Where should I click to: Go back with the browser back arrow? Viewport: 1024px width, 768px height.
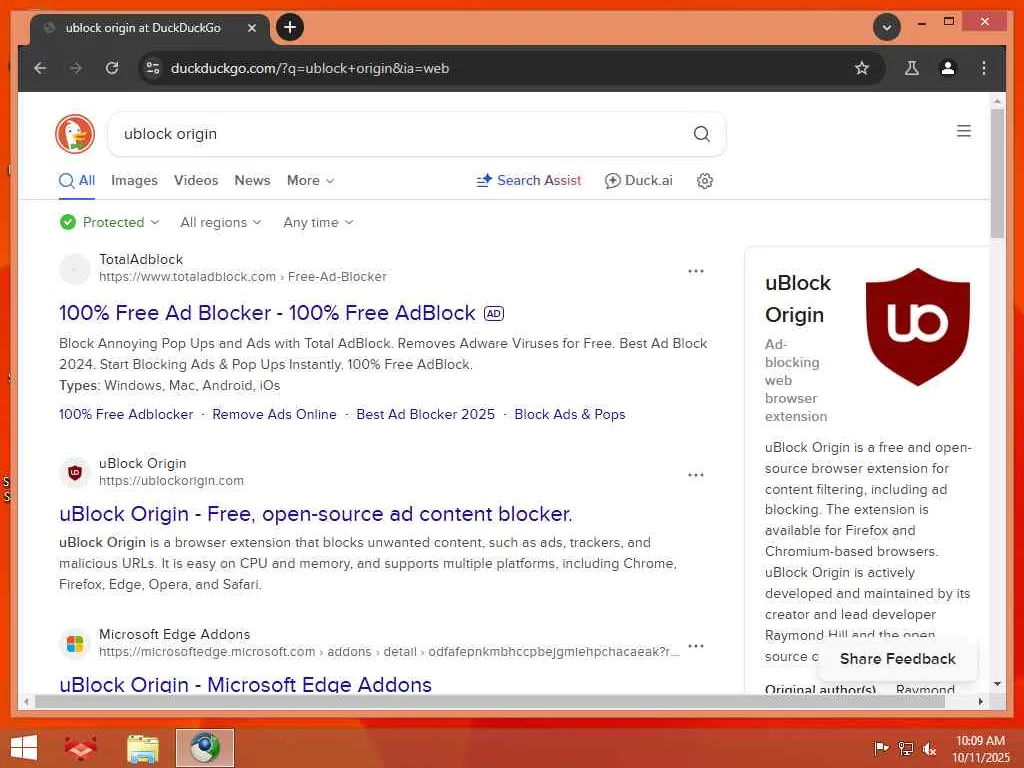tap(40, 68)
